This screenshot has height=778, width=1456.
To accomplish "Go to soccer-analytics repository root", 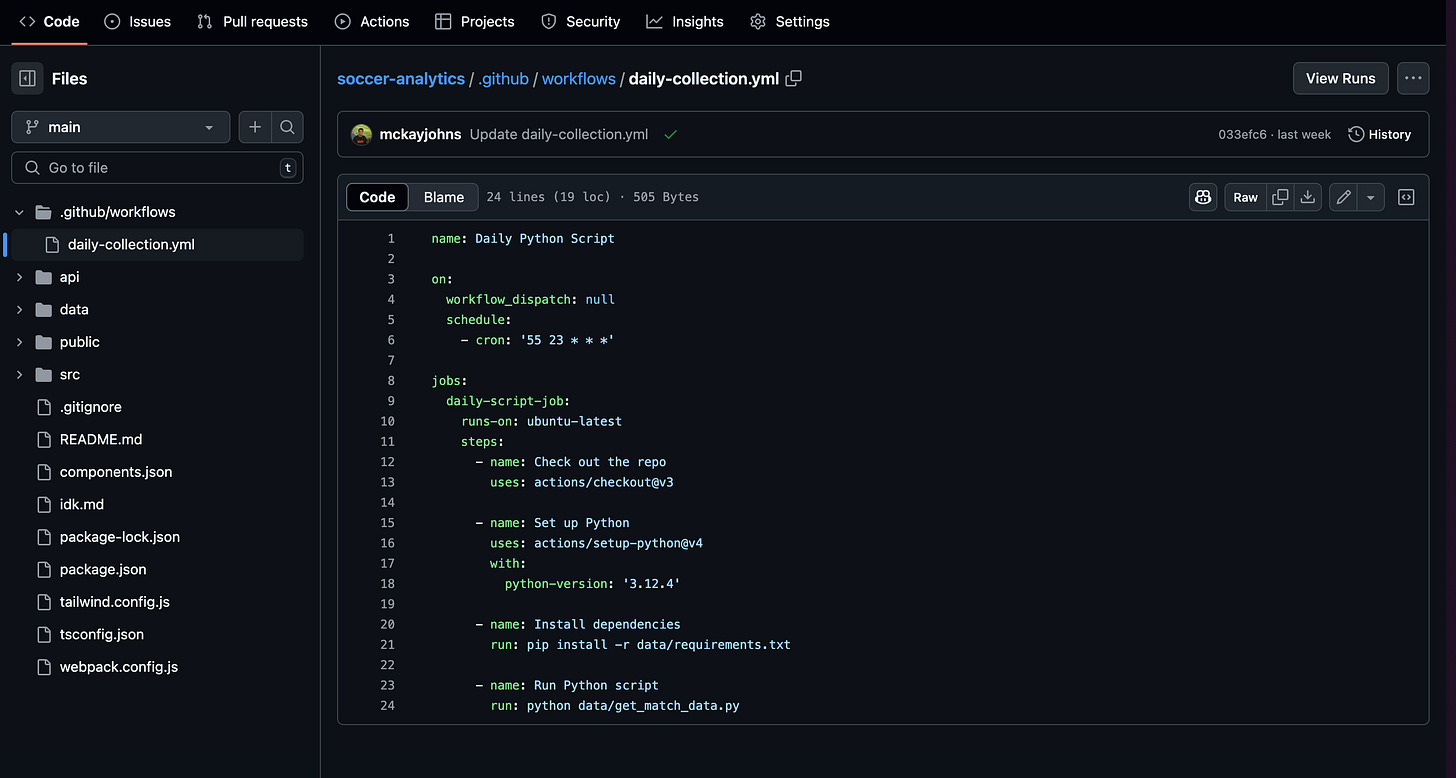I will coord(401,78).
